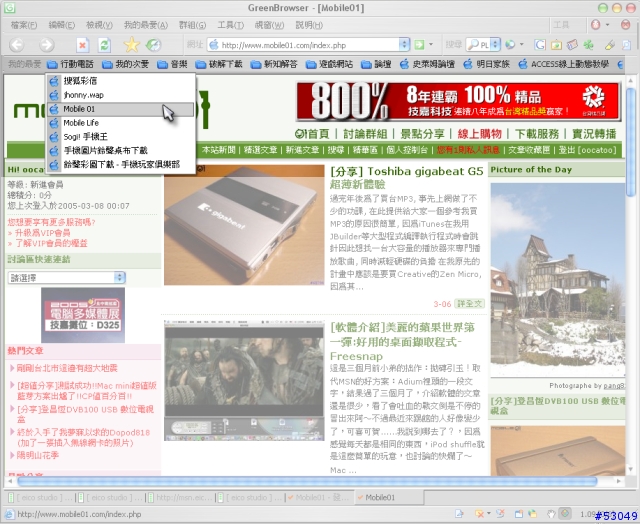Click the green clover toolbar icon

[588, 44]
